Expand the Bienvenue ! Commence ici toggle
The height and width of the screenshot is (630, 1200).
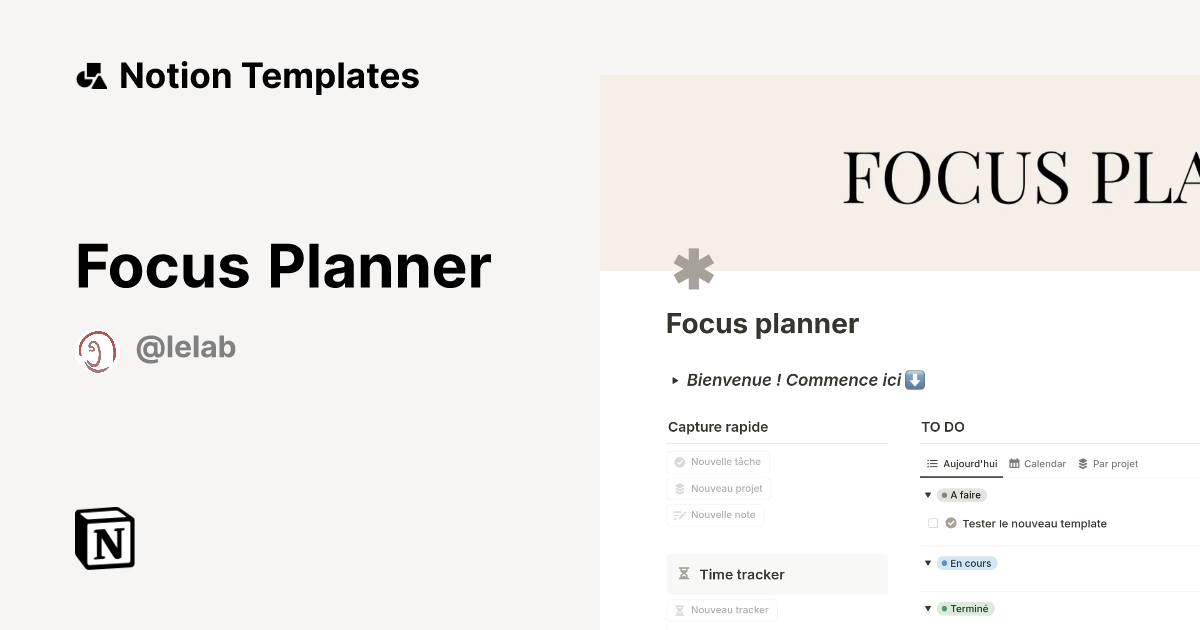click(x=674, y=380)
